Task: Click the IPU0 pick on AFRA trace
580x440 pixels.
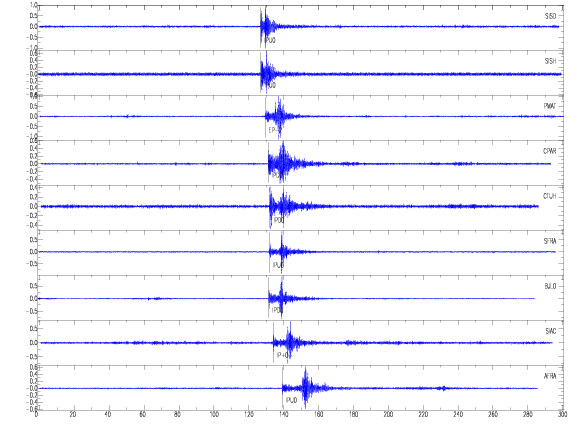Action: point(291,400)
